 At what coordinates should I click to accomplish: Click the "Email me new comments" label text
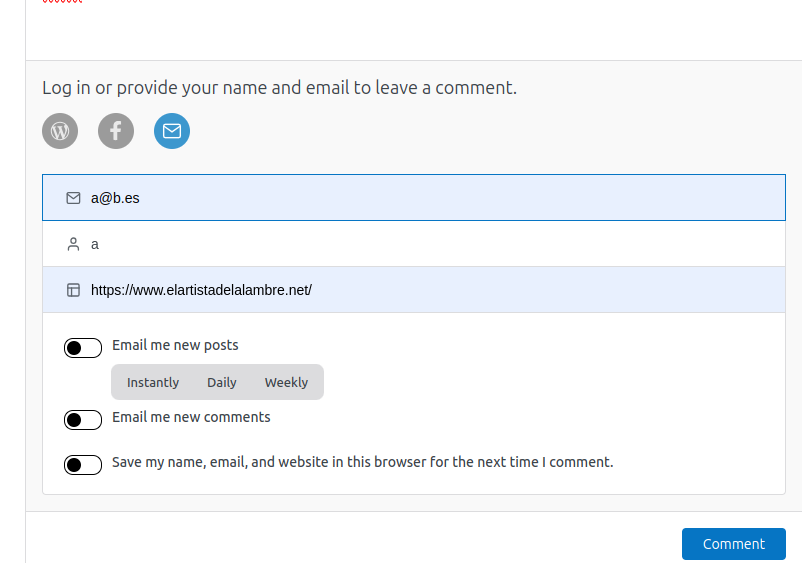click(191, 417)
